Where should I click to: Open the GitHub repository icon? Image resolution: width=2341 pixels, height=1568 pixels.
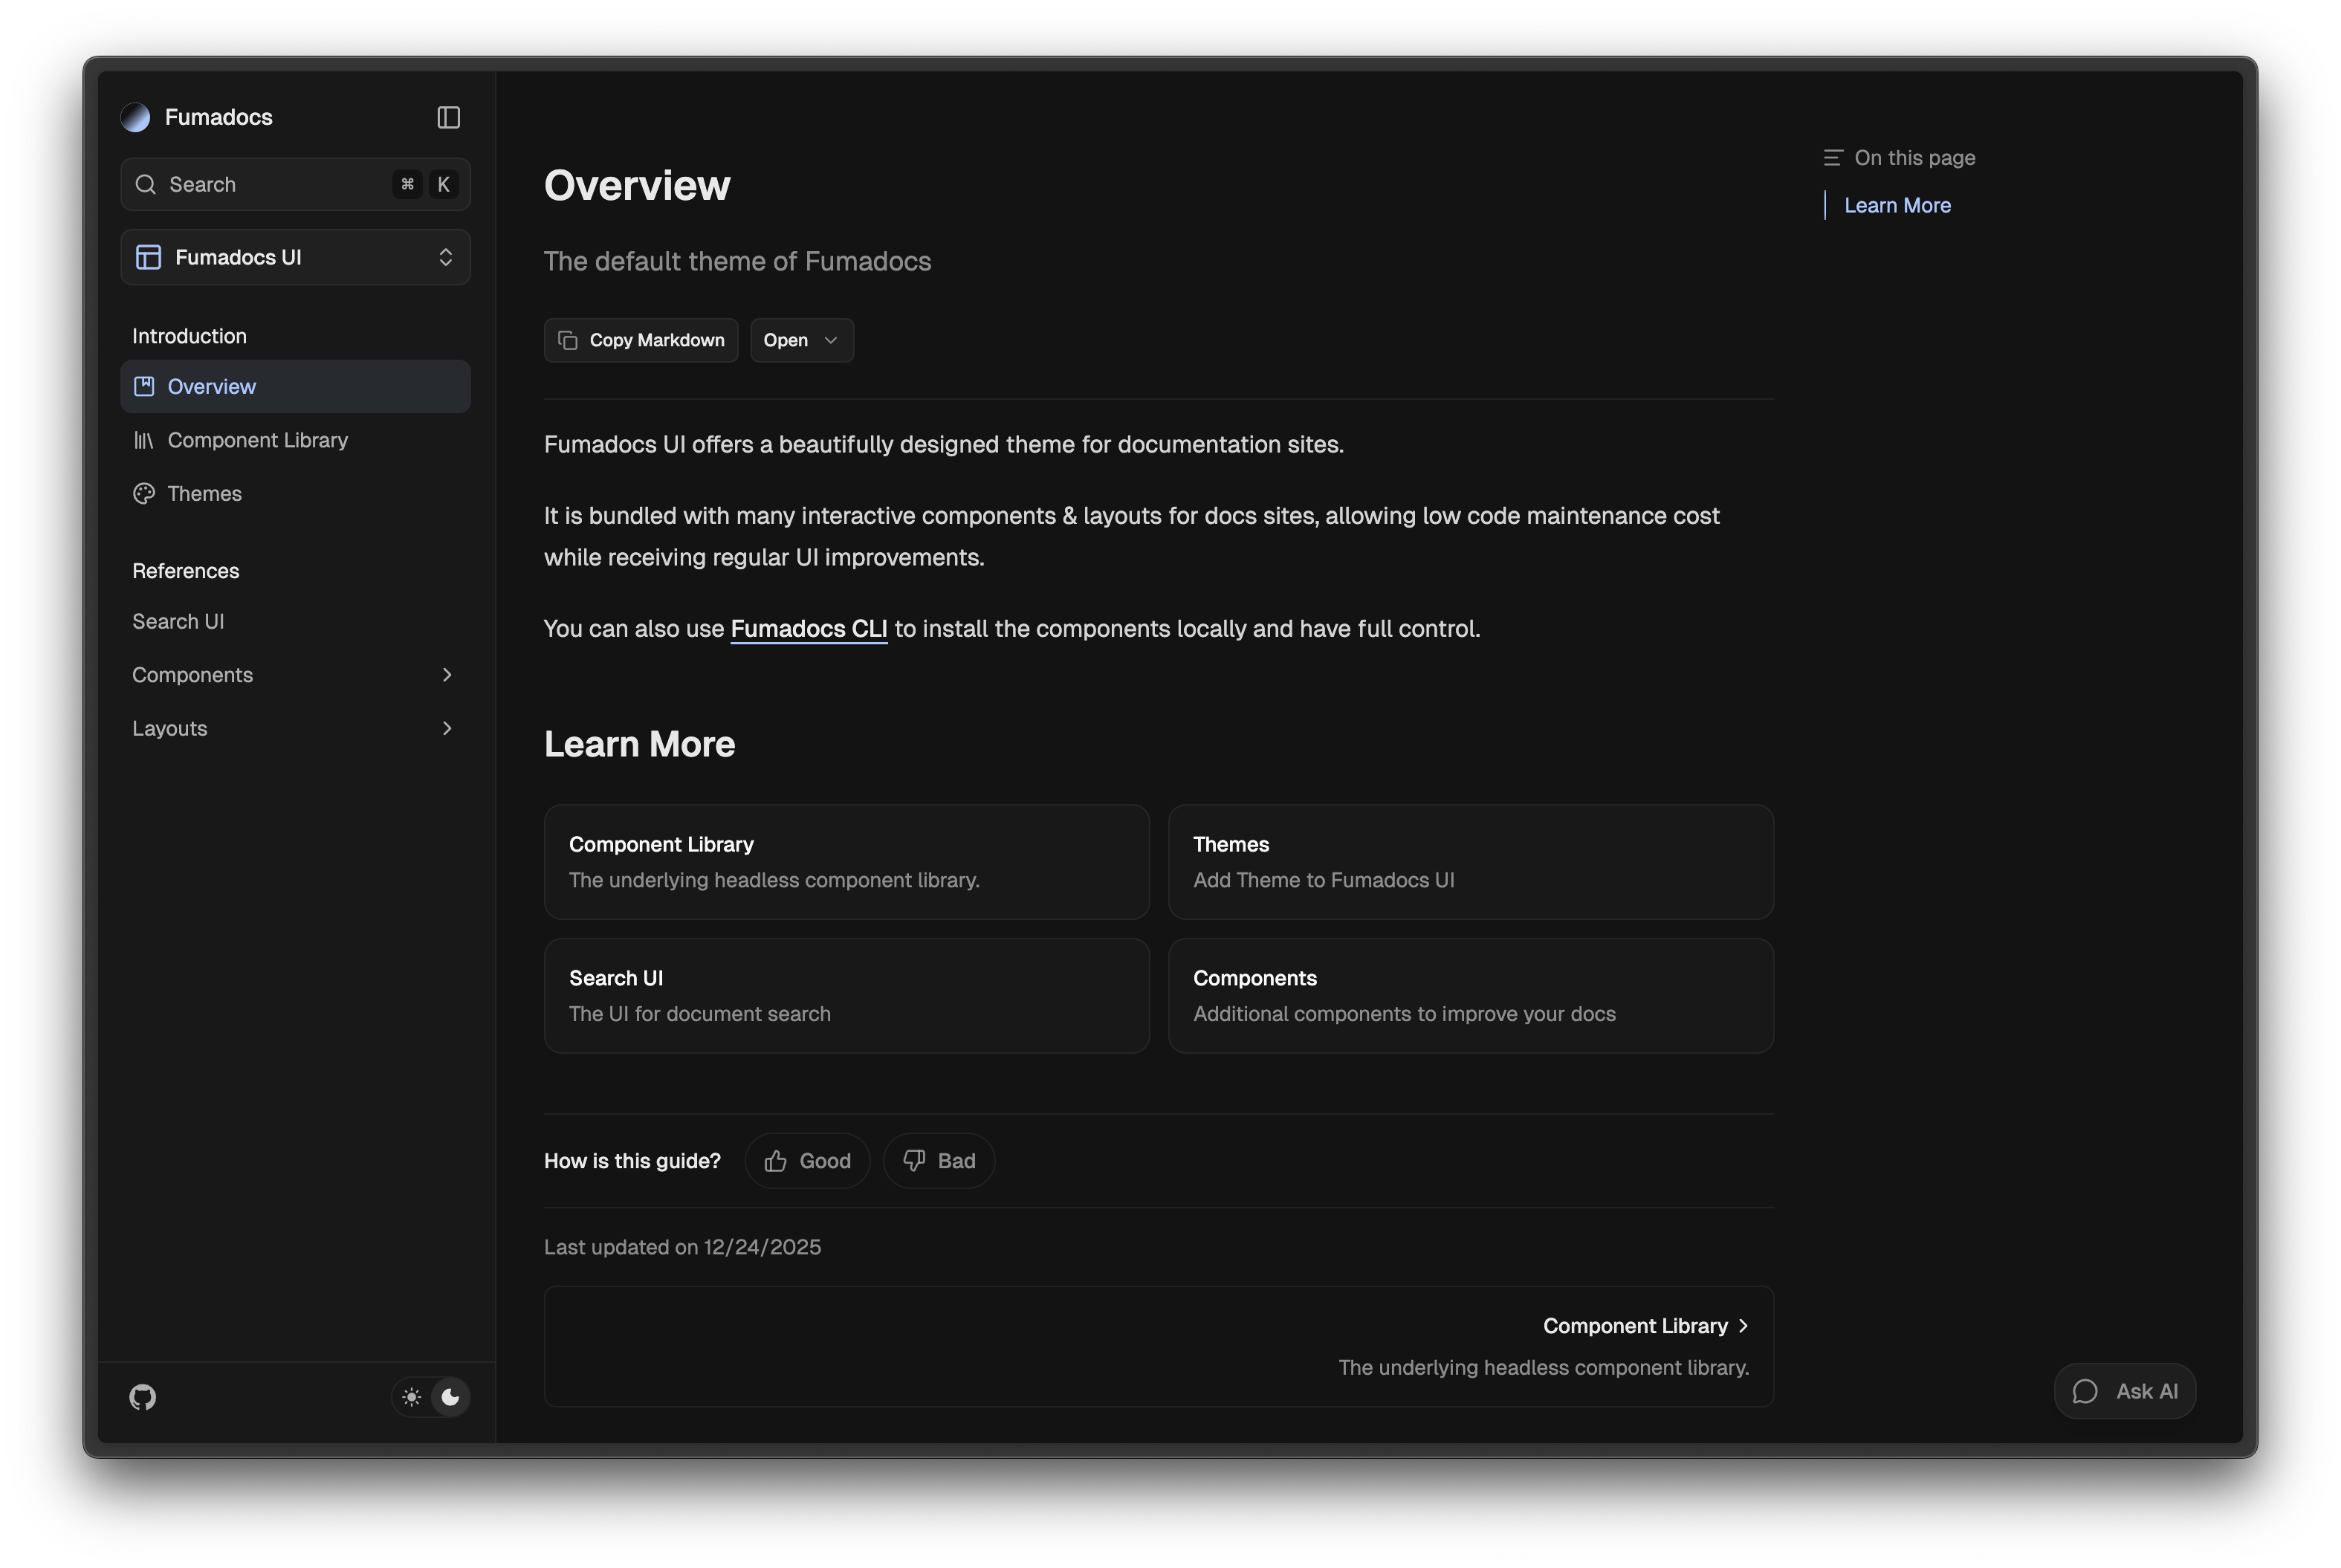(x=143, y=1396)
